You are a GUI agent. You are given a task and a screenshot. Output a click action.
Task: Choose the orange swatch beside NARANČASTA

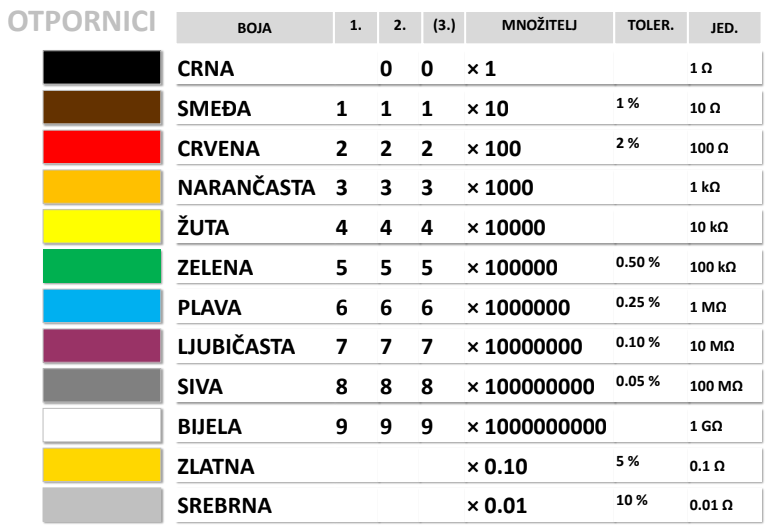[x=101, y=187]
